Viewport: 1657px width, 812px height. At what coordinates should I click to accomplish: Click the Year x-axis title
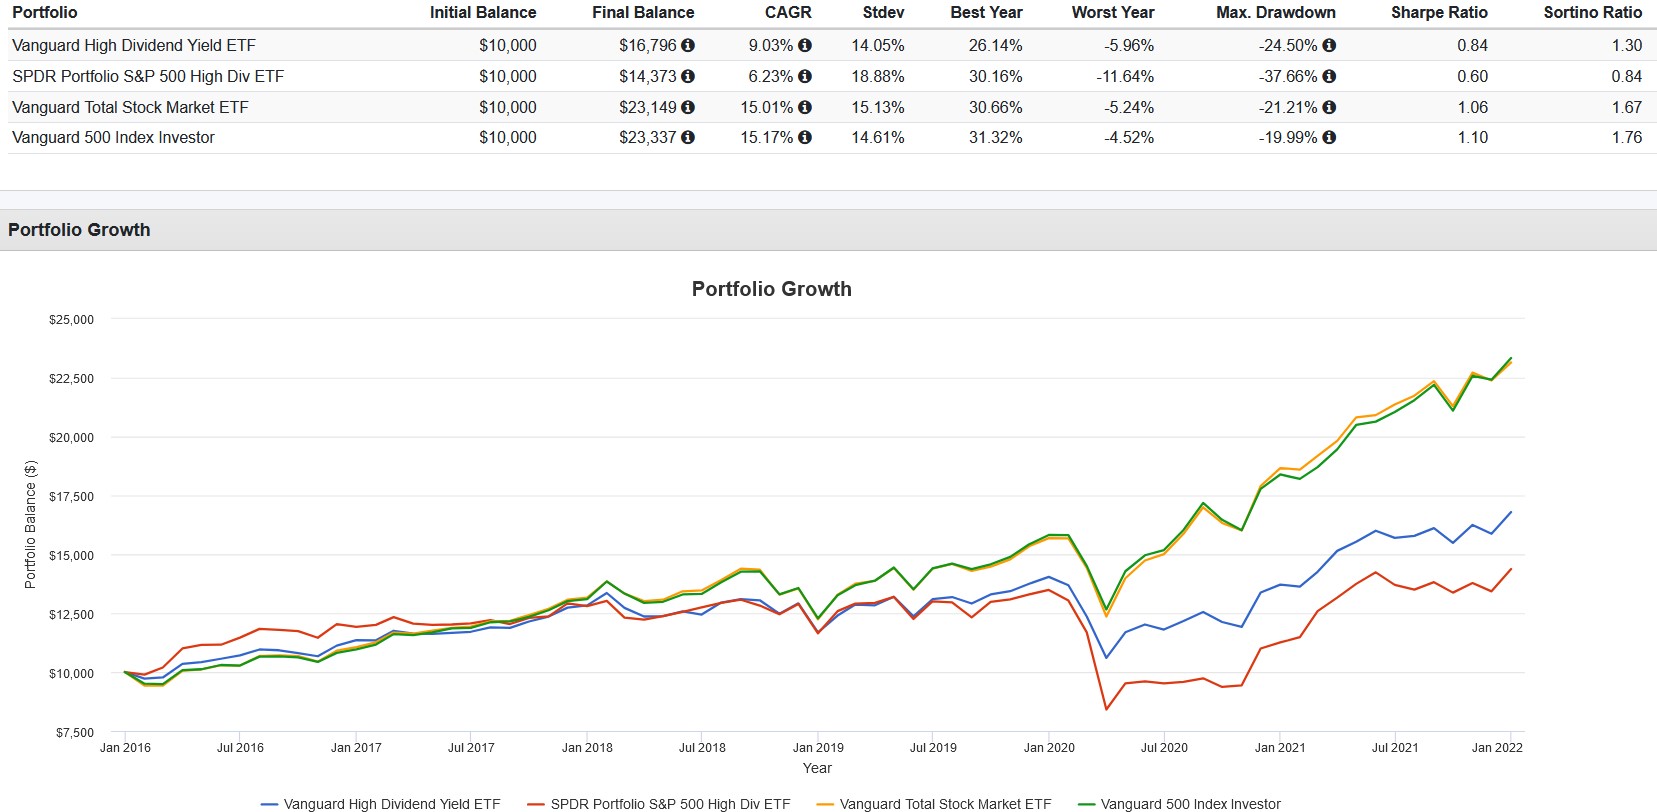[817, 768]
